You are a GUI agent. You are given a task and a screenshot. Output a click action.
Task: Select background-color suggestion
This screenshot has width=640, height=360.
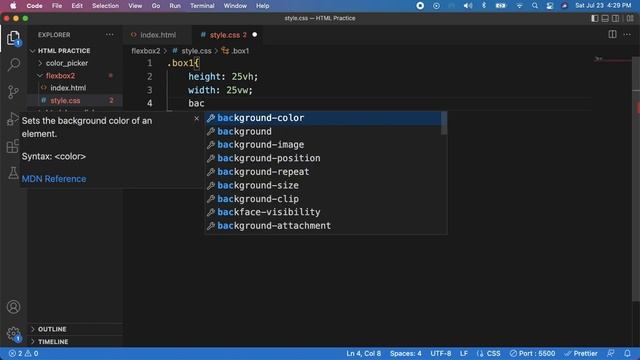(322, 118)
